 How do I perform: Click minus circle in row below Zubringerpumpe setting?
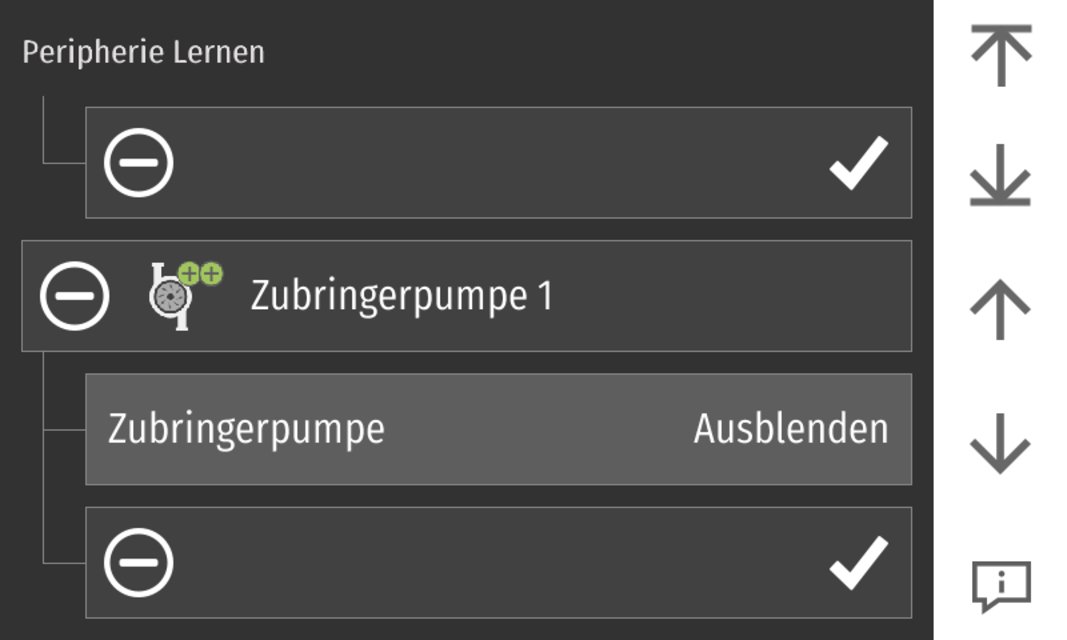139,563
